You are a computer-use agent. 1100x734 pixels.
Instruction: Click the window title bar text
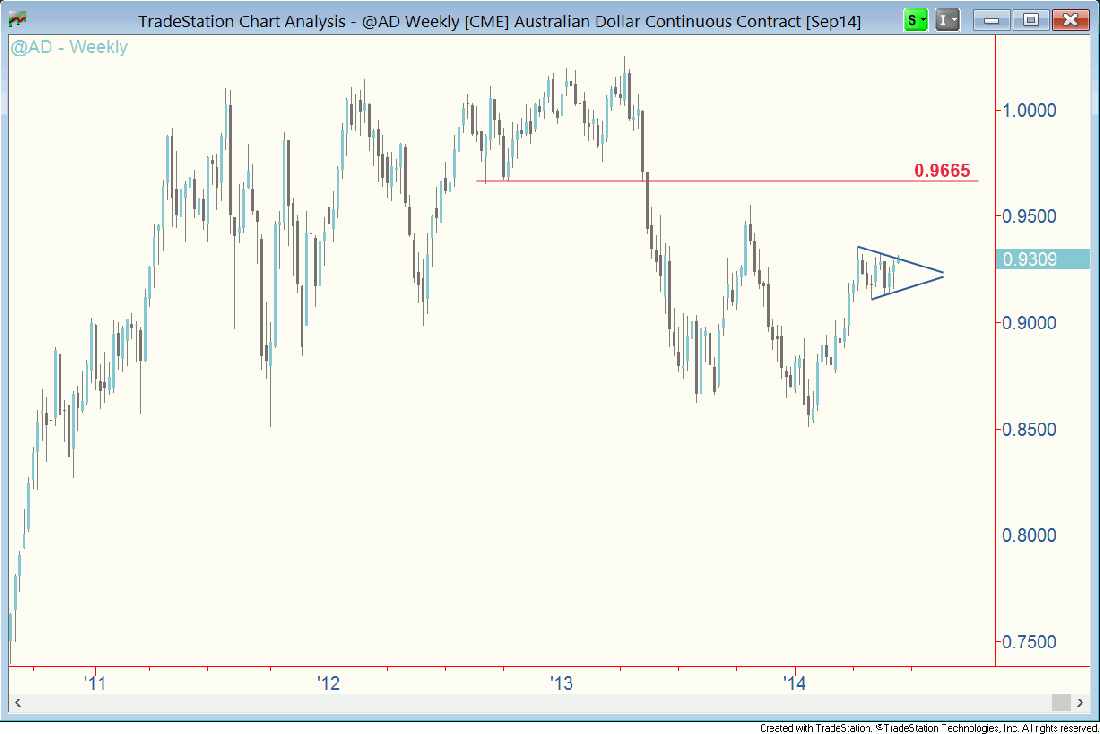click(499, 20)
